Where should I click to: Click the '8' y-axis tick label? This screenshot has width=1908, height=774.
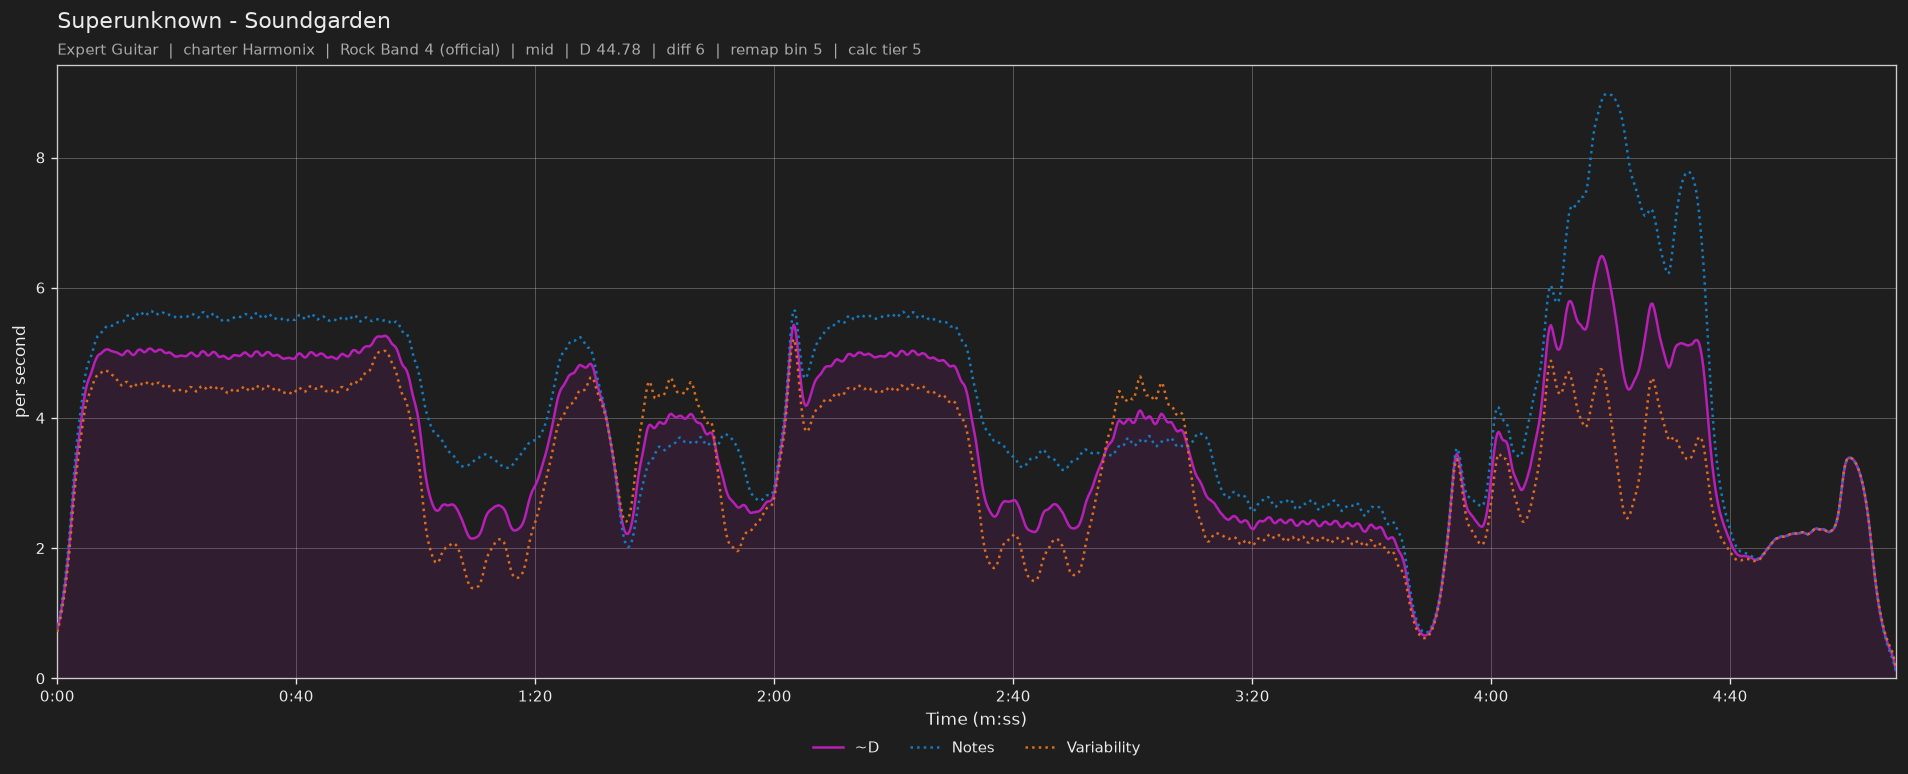pyautogui.click(x=42, y=158)
